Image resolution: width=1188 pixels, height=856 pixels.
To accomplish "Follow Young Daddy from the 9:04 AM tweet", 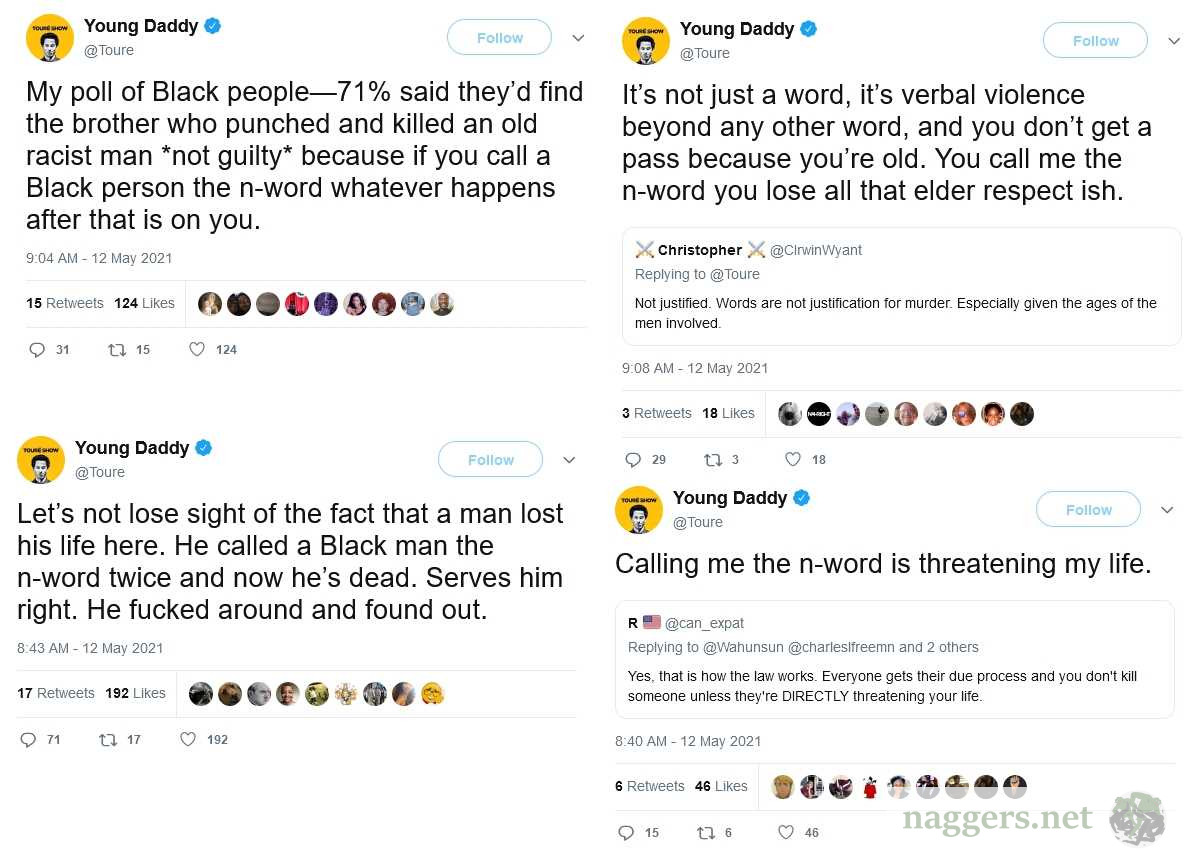I will click(499, 38).
